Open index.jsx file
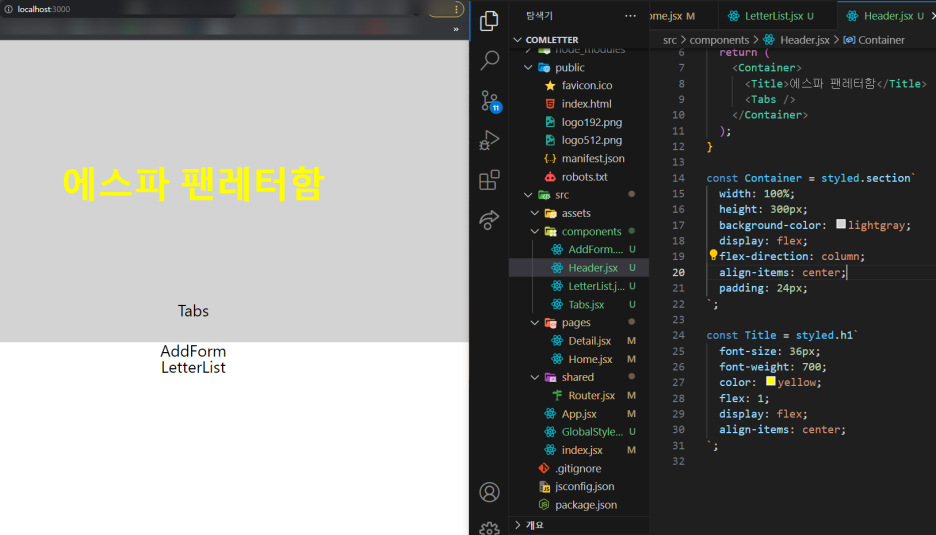936x535 pixels. coord(581,450)
